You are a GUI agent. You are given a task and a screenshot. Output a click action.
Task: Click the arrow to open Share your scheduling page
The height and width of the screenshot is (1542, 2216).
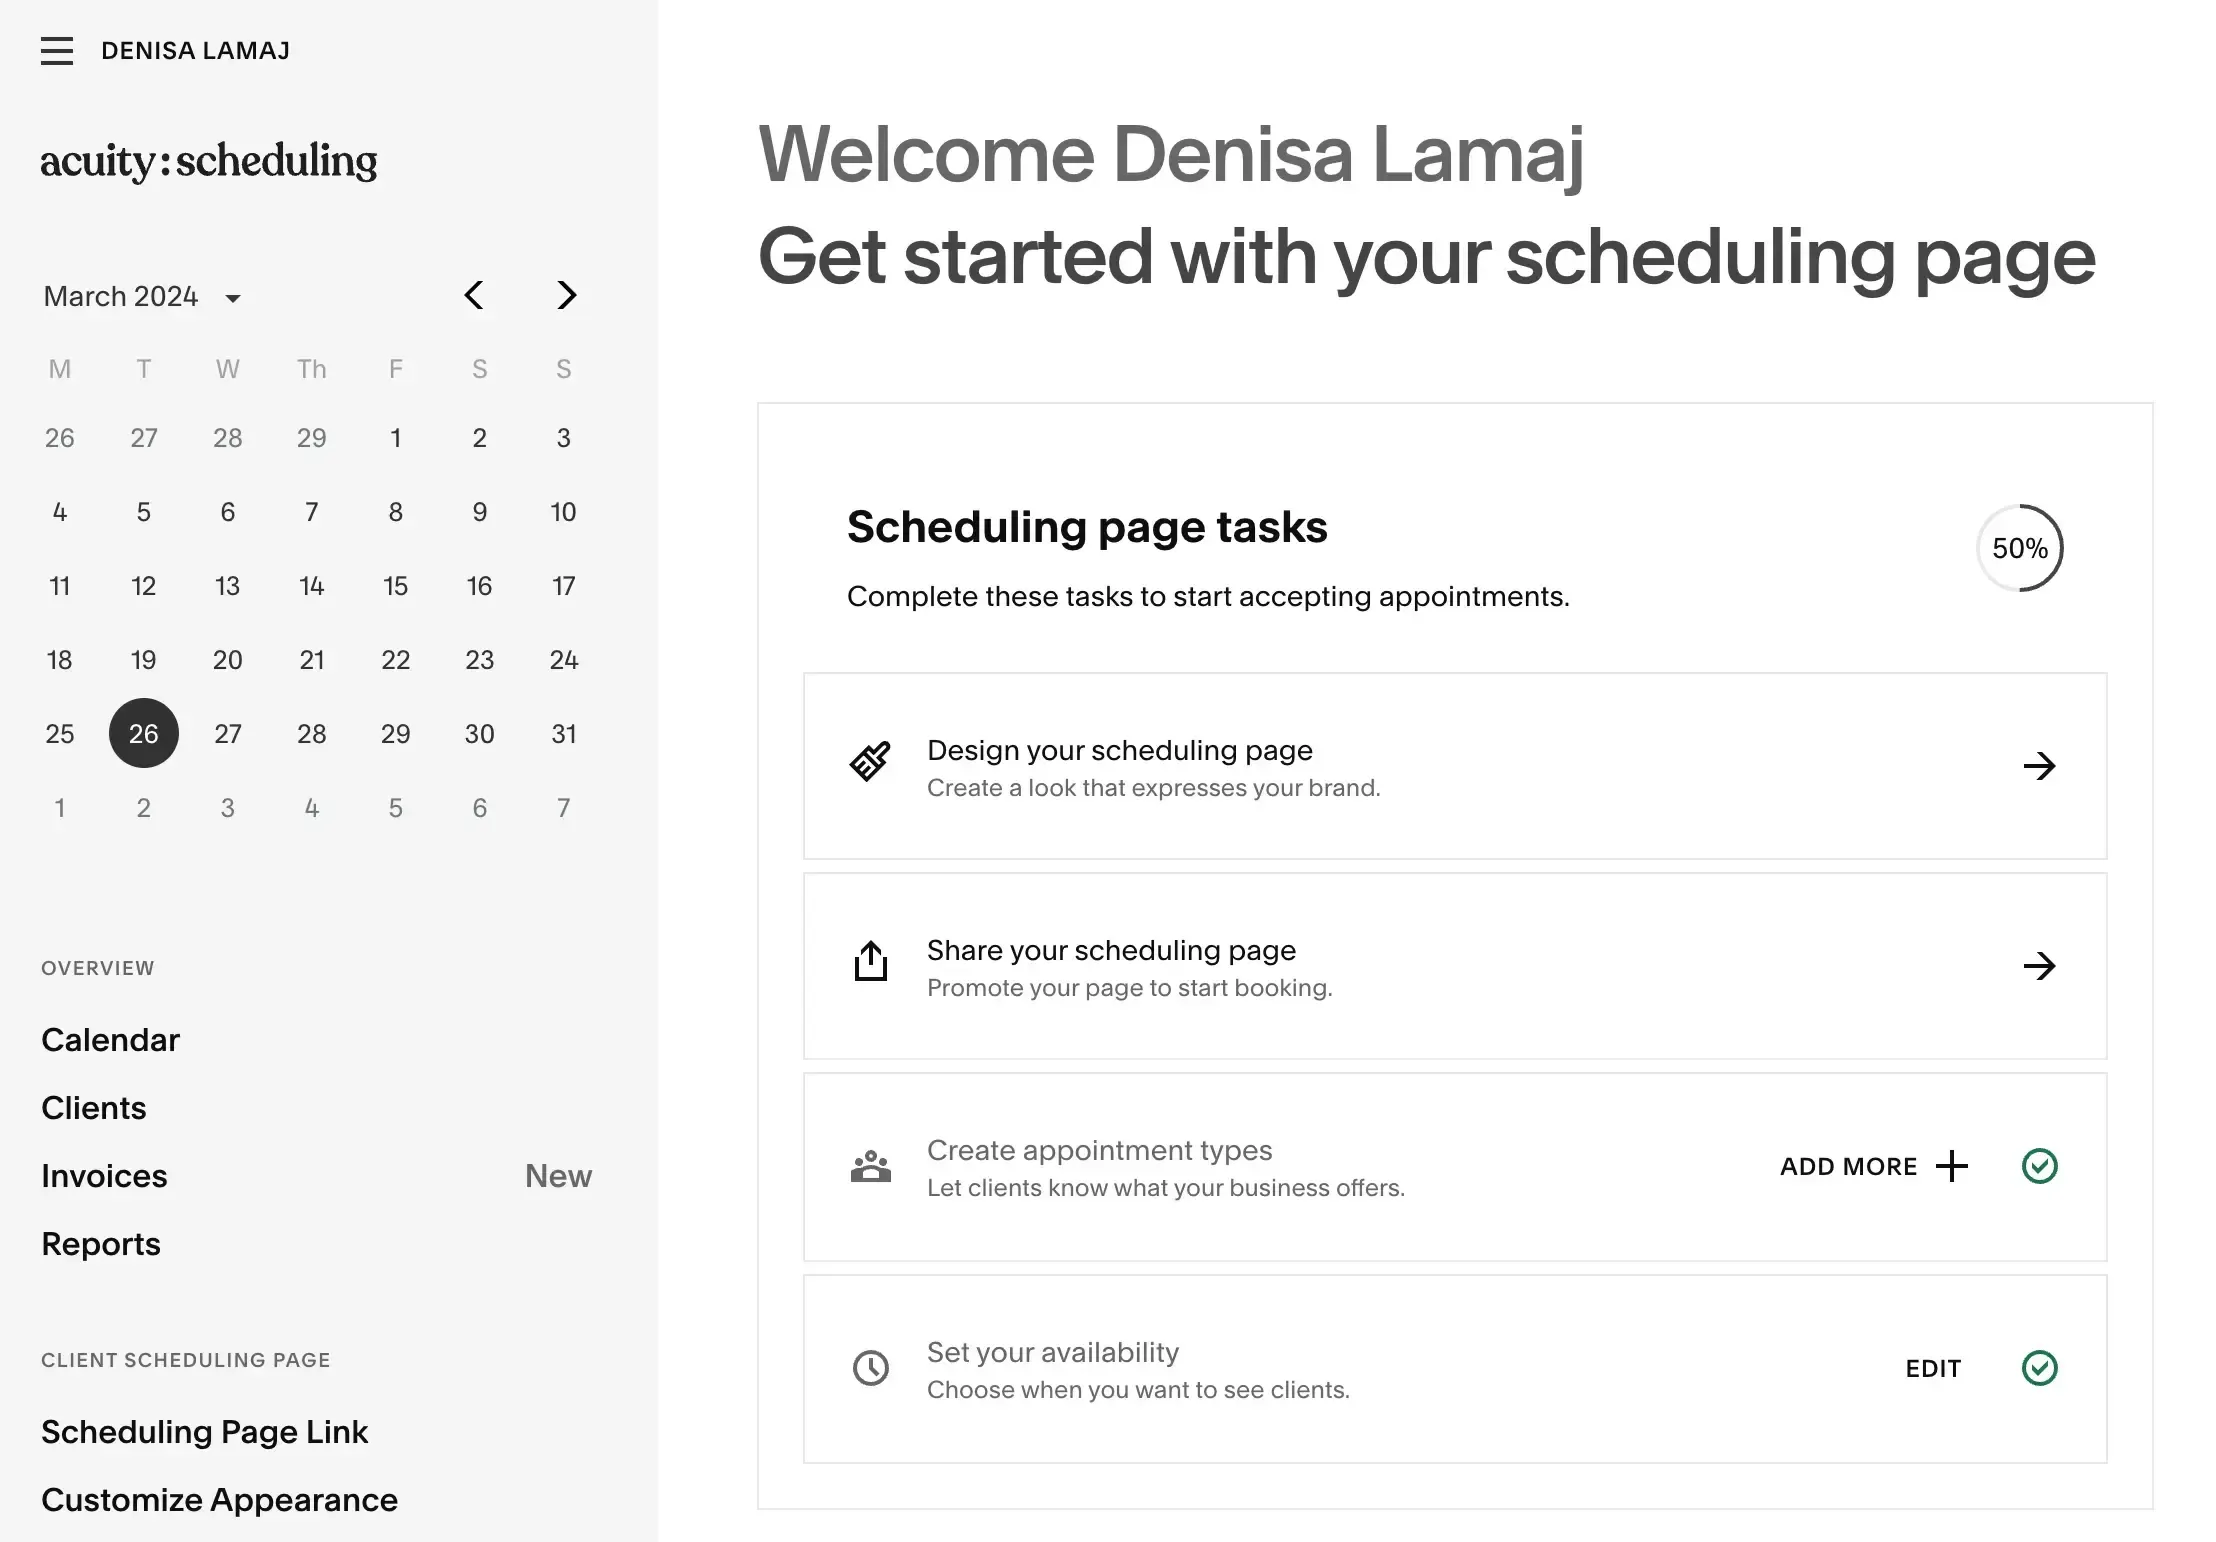(x=2041, y=965)
